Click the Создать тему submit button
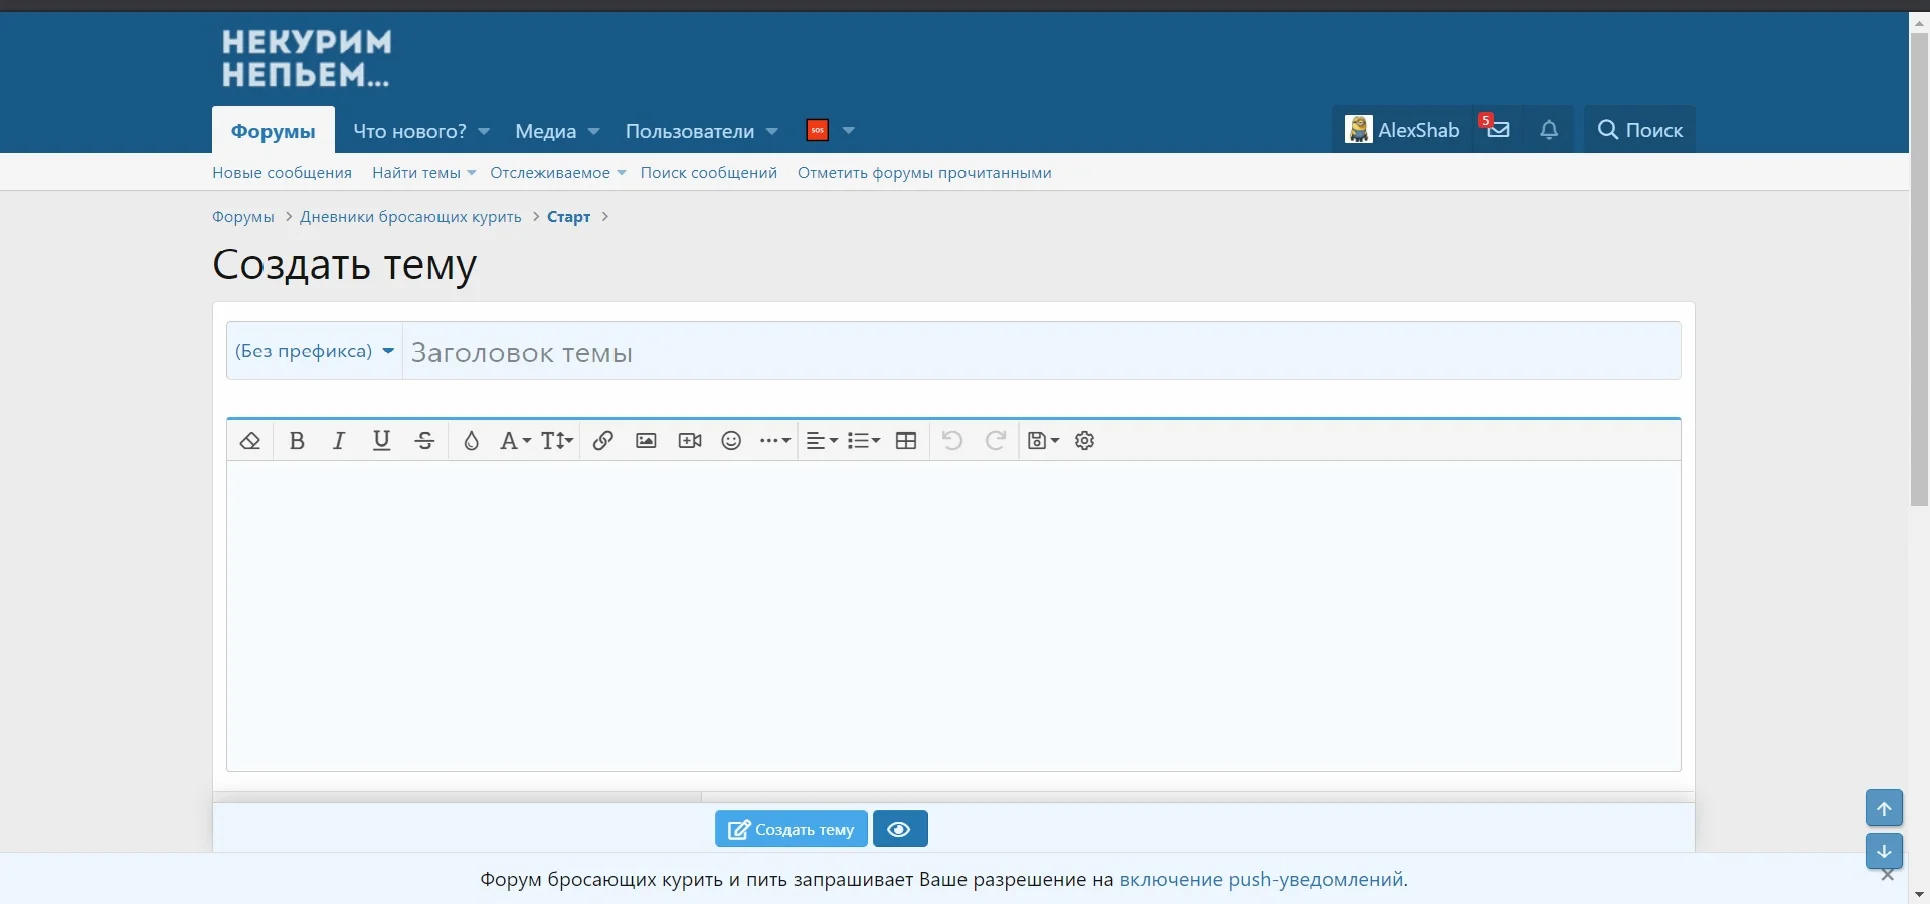The image size is (1930, 904). click(791, 829)
